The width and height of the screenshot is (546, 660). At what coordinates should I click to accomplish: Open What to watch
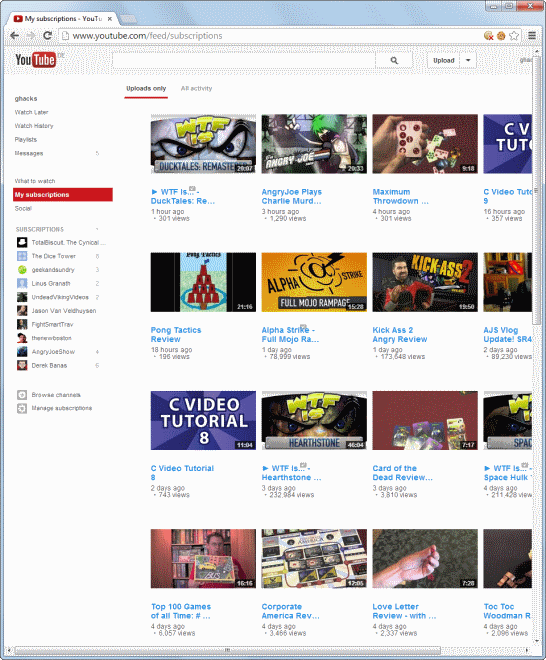(x=35, y=181)
